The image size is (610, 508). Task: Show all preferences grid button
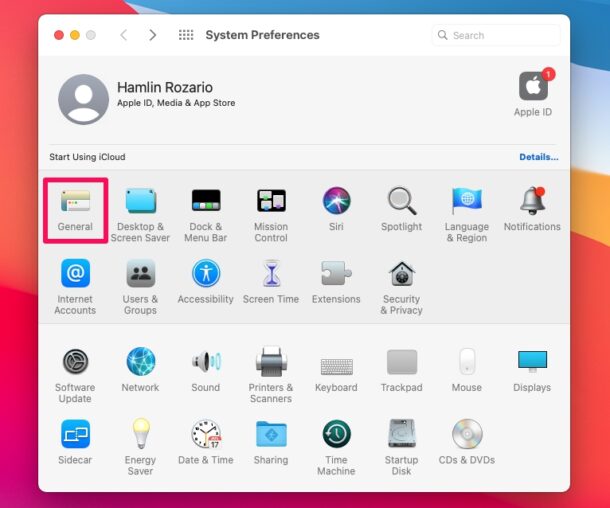click(186, 35)
